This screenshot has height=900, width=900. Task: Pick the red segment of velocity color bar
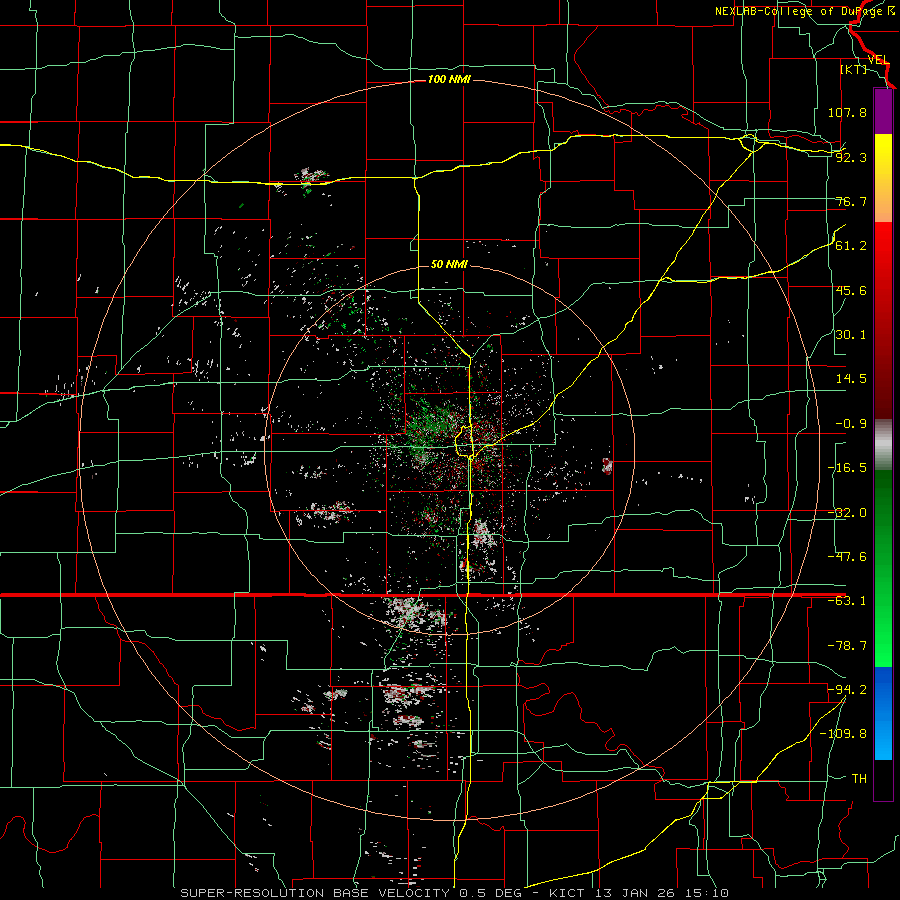[x=883, y=320]
